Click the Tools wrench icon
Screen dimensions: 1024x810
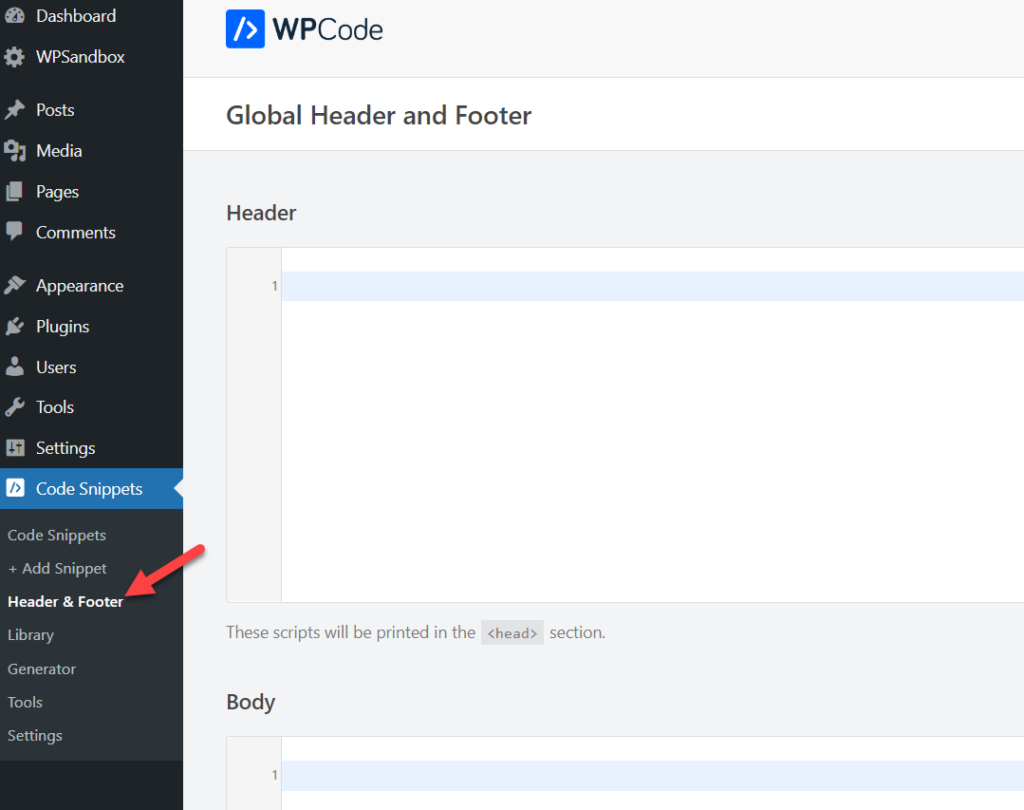[14, 407]
